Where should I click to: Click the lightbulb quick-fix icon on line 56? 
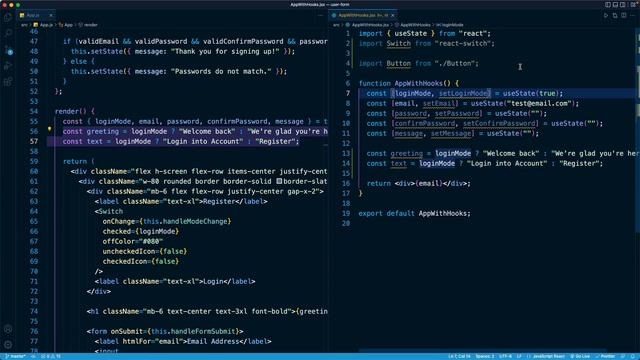tap(49, 129)
